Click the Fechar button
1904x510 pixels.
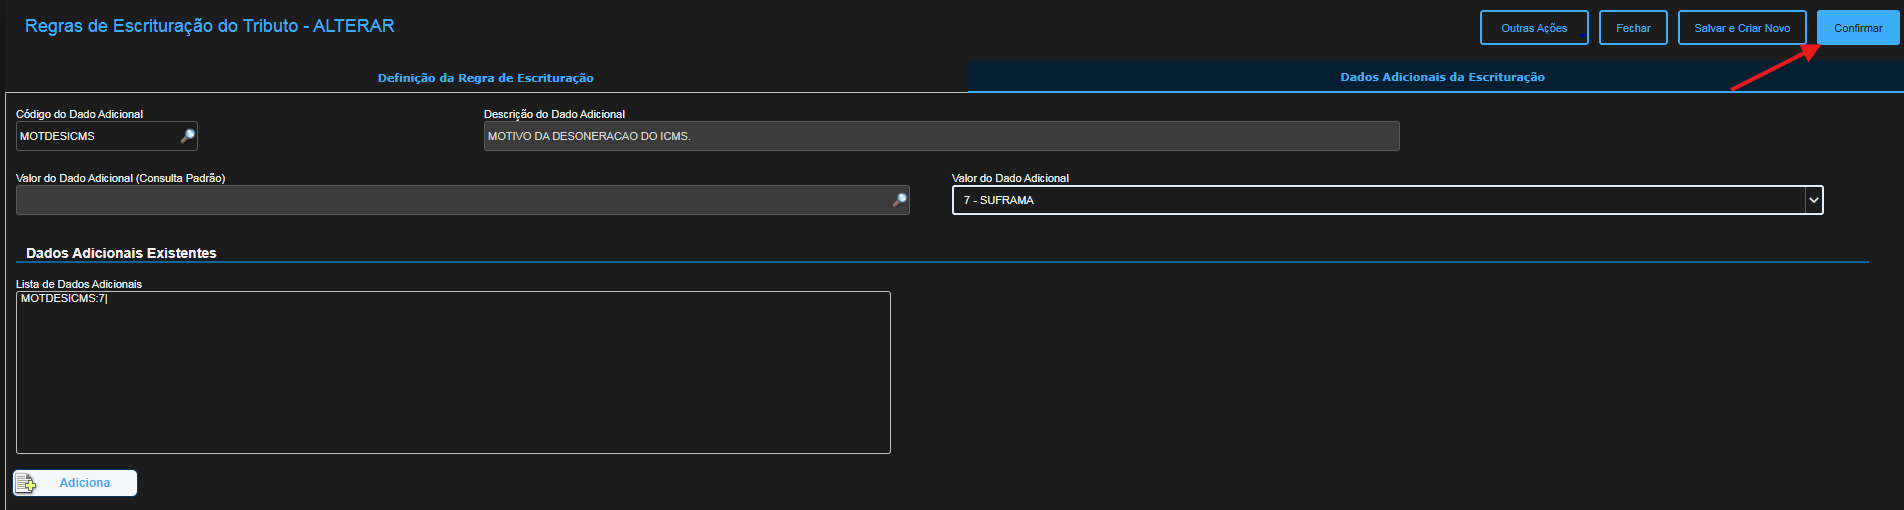click(1632, 28)
